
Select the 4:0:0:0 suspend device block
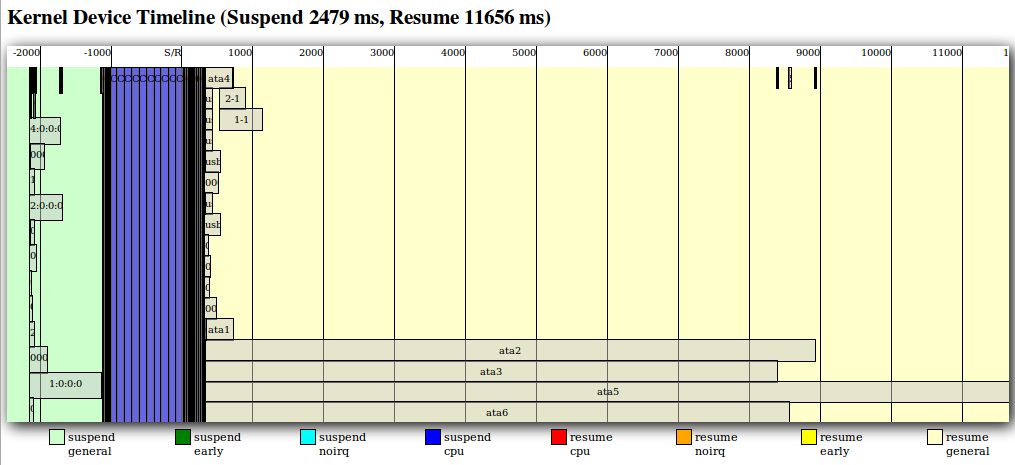pyautogui.click(x=45, y=129)
